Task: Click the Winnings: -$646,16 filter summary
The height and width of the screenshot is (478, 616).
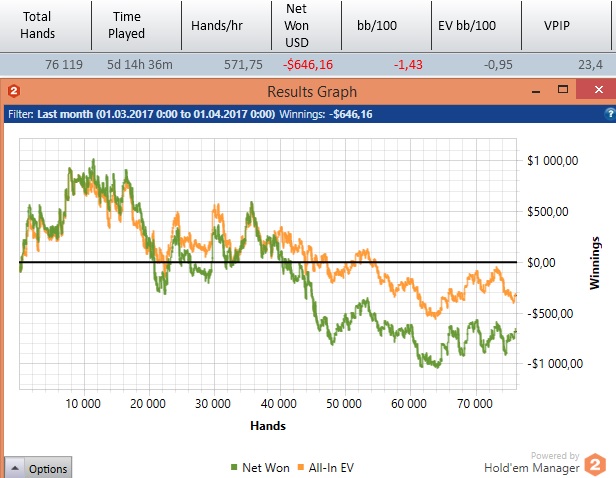Action: tap(326, 114)
